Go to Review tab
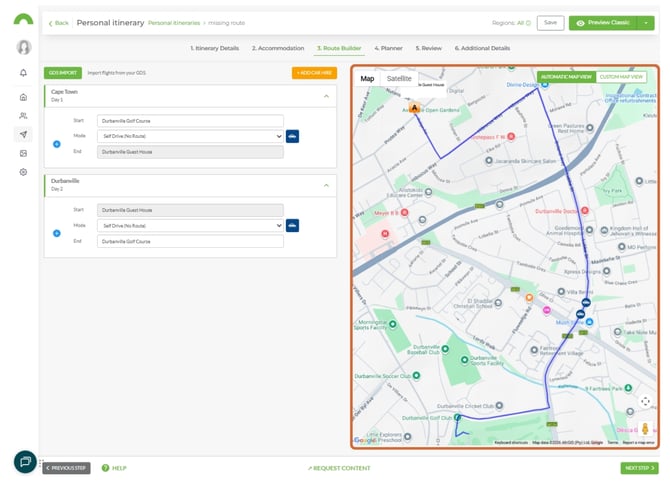Image resolution: width=670 pixels, height=482 pixels. [429, 48]
